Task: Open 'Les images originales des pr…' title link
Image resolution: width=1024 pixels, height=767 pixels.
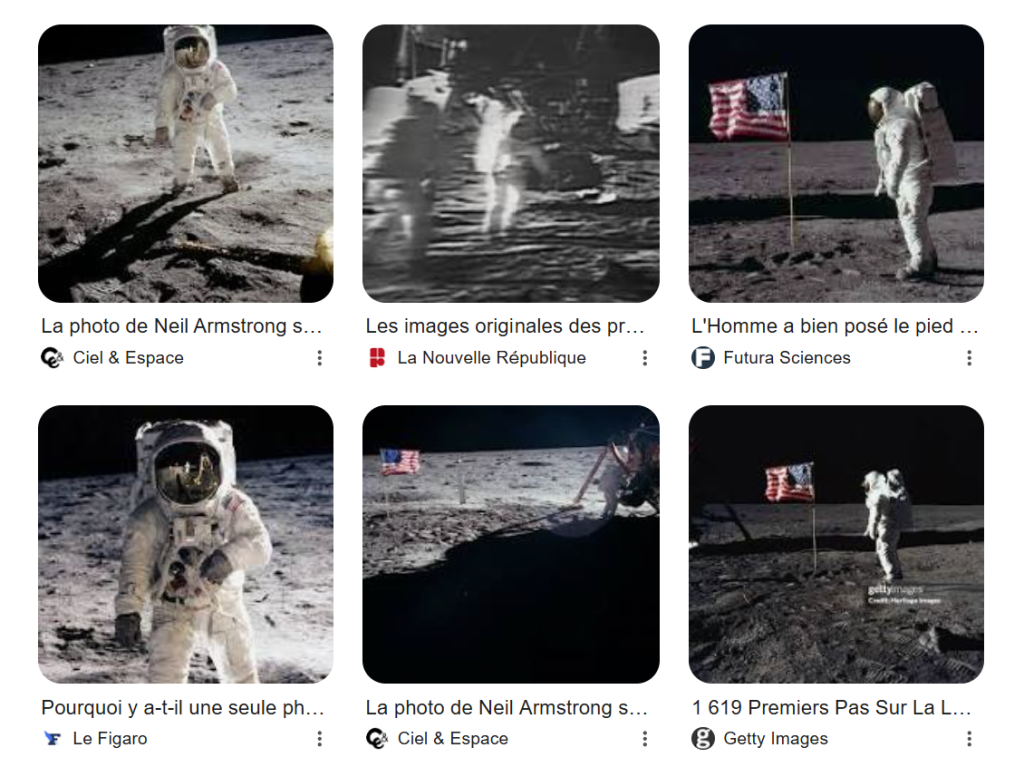Action: (505, 326)
